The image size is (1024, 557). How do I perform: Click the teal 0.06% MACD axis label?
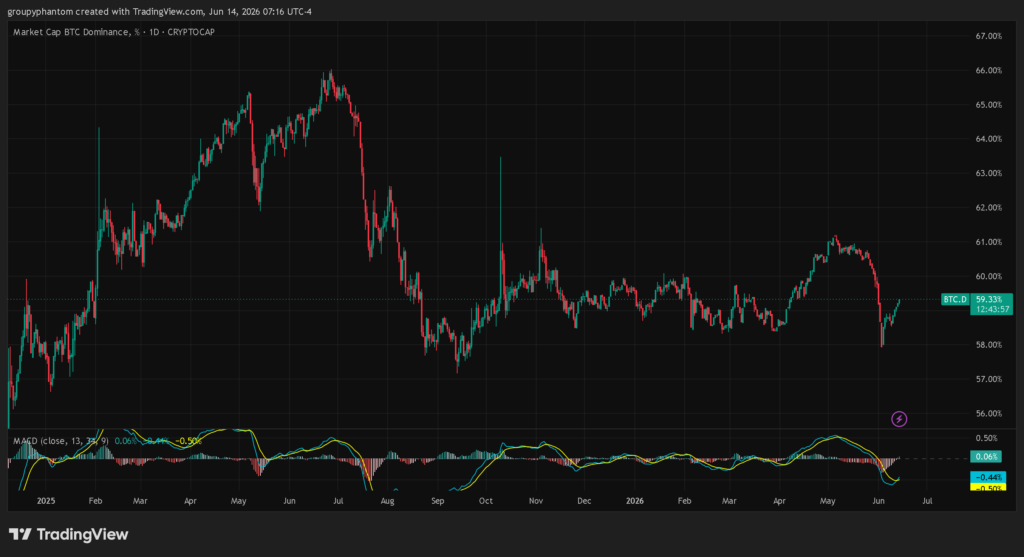pos(986,456)
